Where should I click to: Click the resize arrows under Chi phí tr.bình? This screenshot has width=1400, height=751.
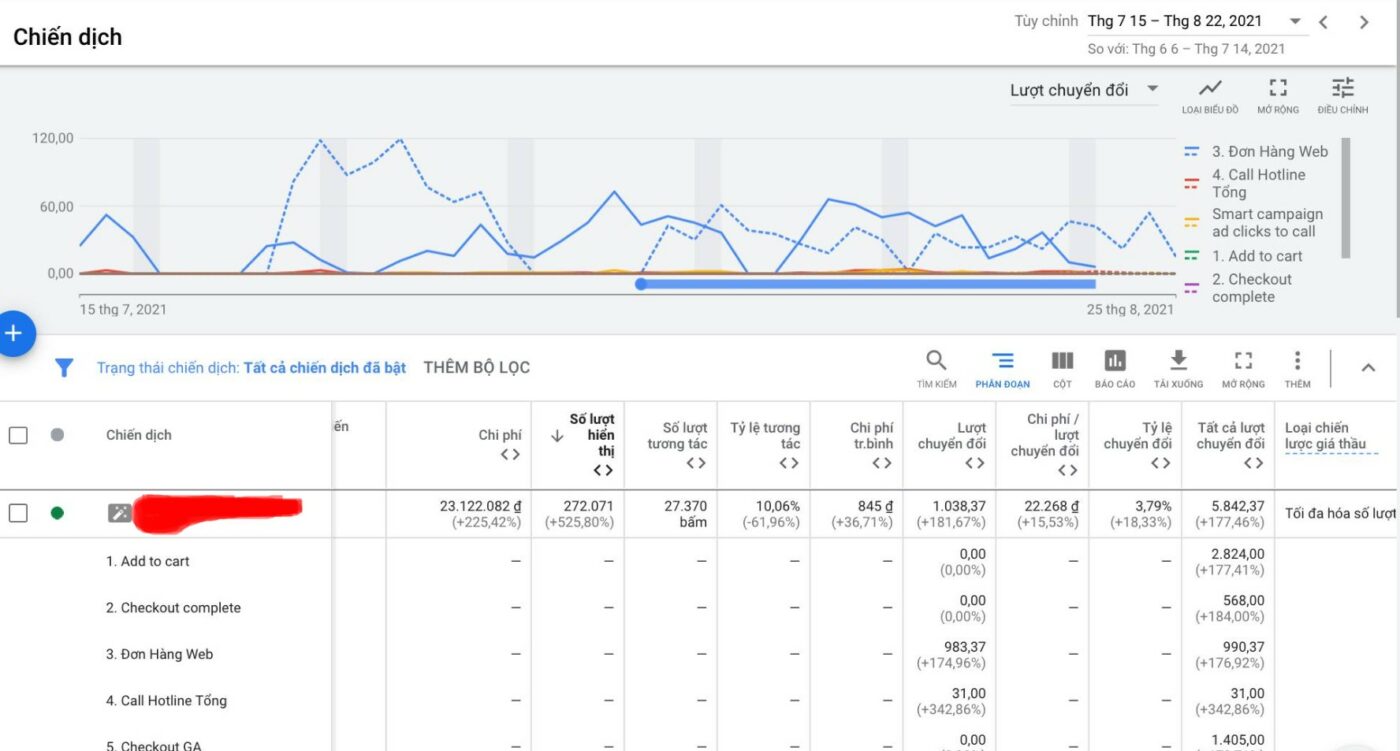881,463
